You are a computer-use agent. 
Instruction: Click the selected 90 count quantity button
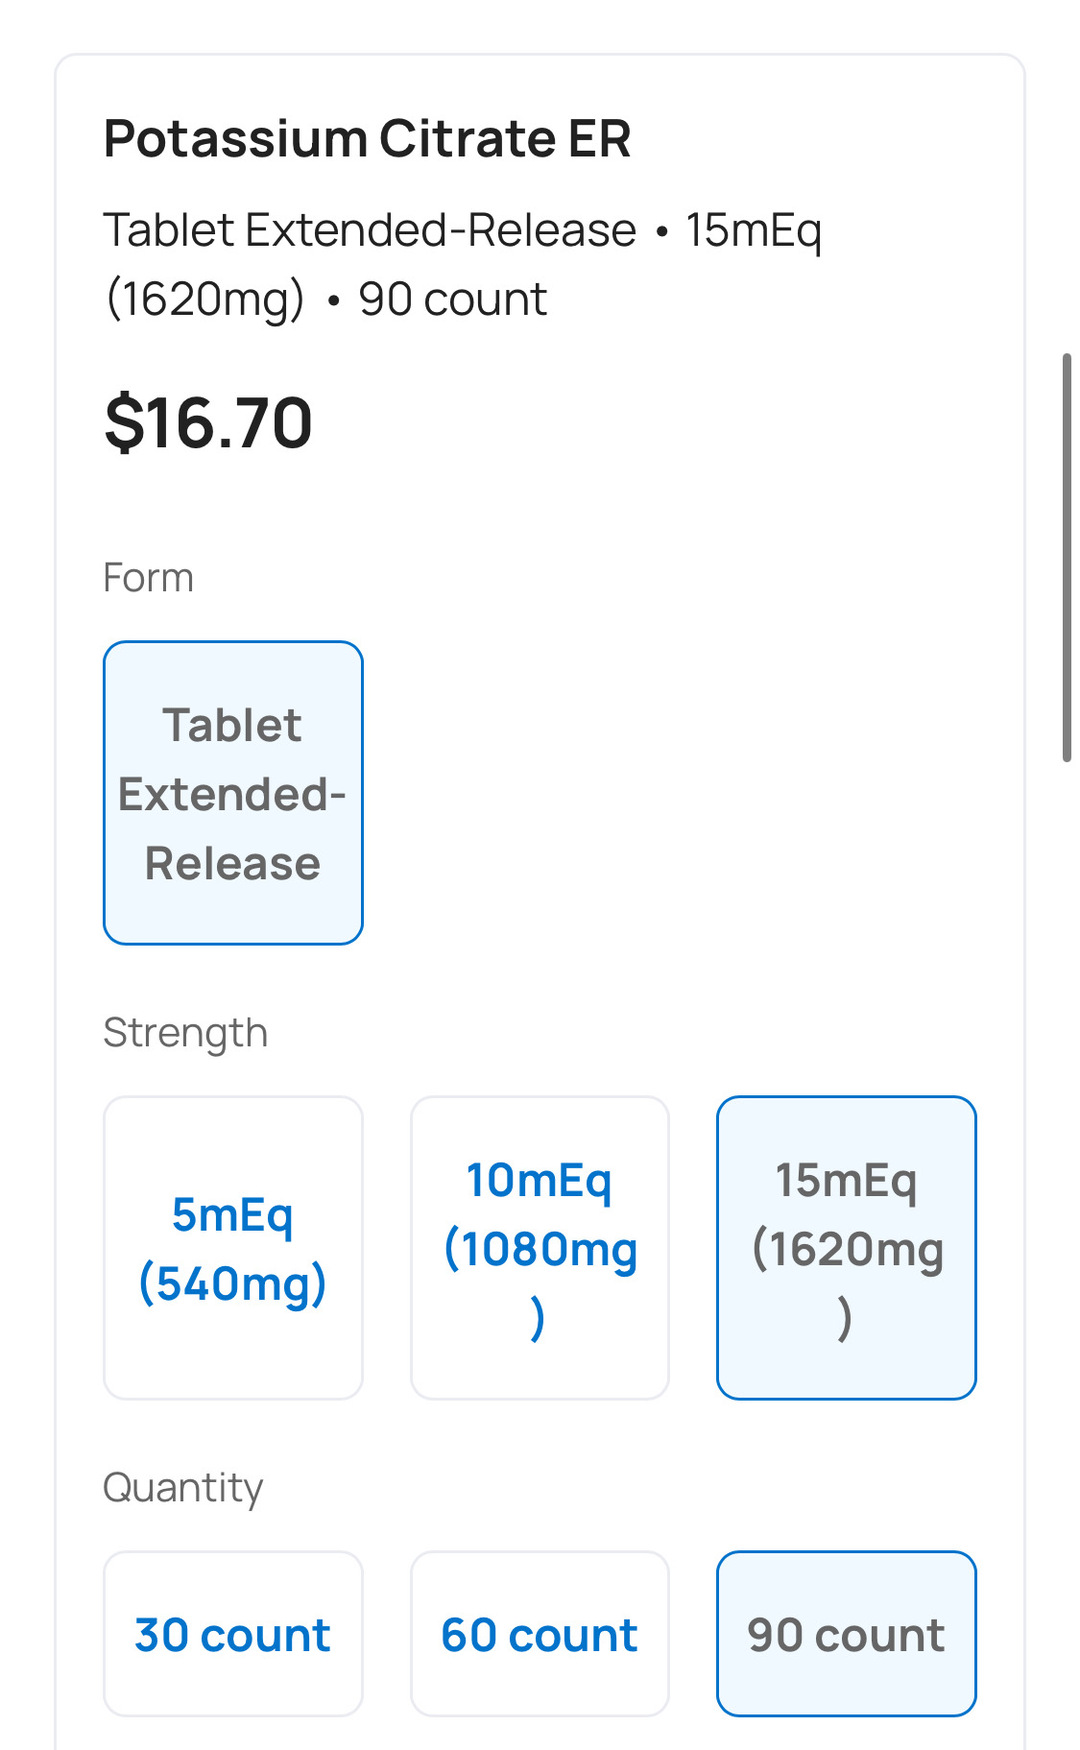846,1635
